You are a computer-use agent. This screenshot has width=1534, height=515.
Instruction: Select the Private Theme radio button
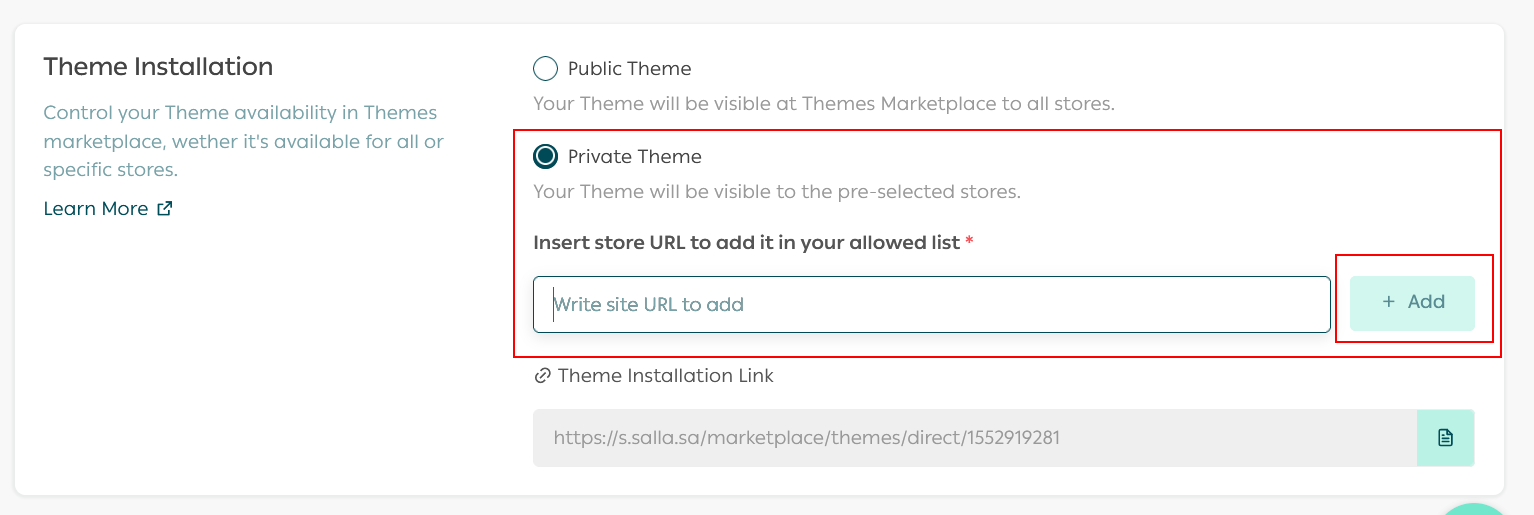545,157
